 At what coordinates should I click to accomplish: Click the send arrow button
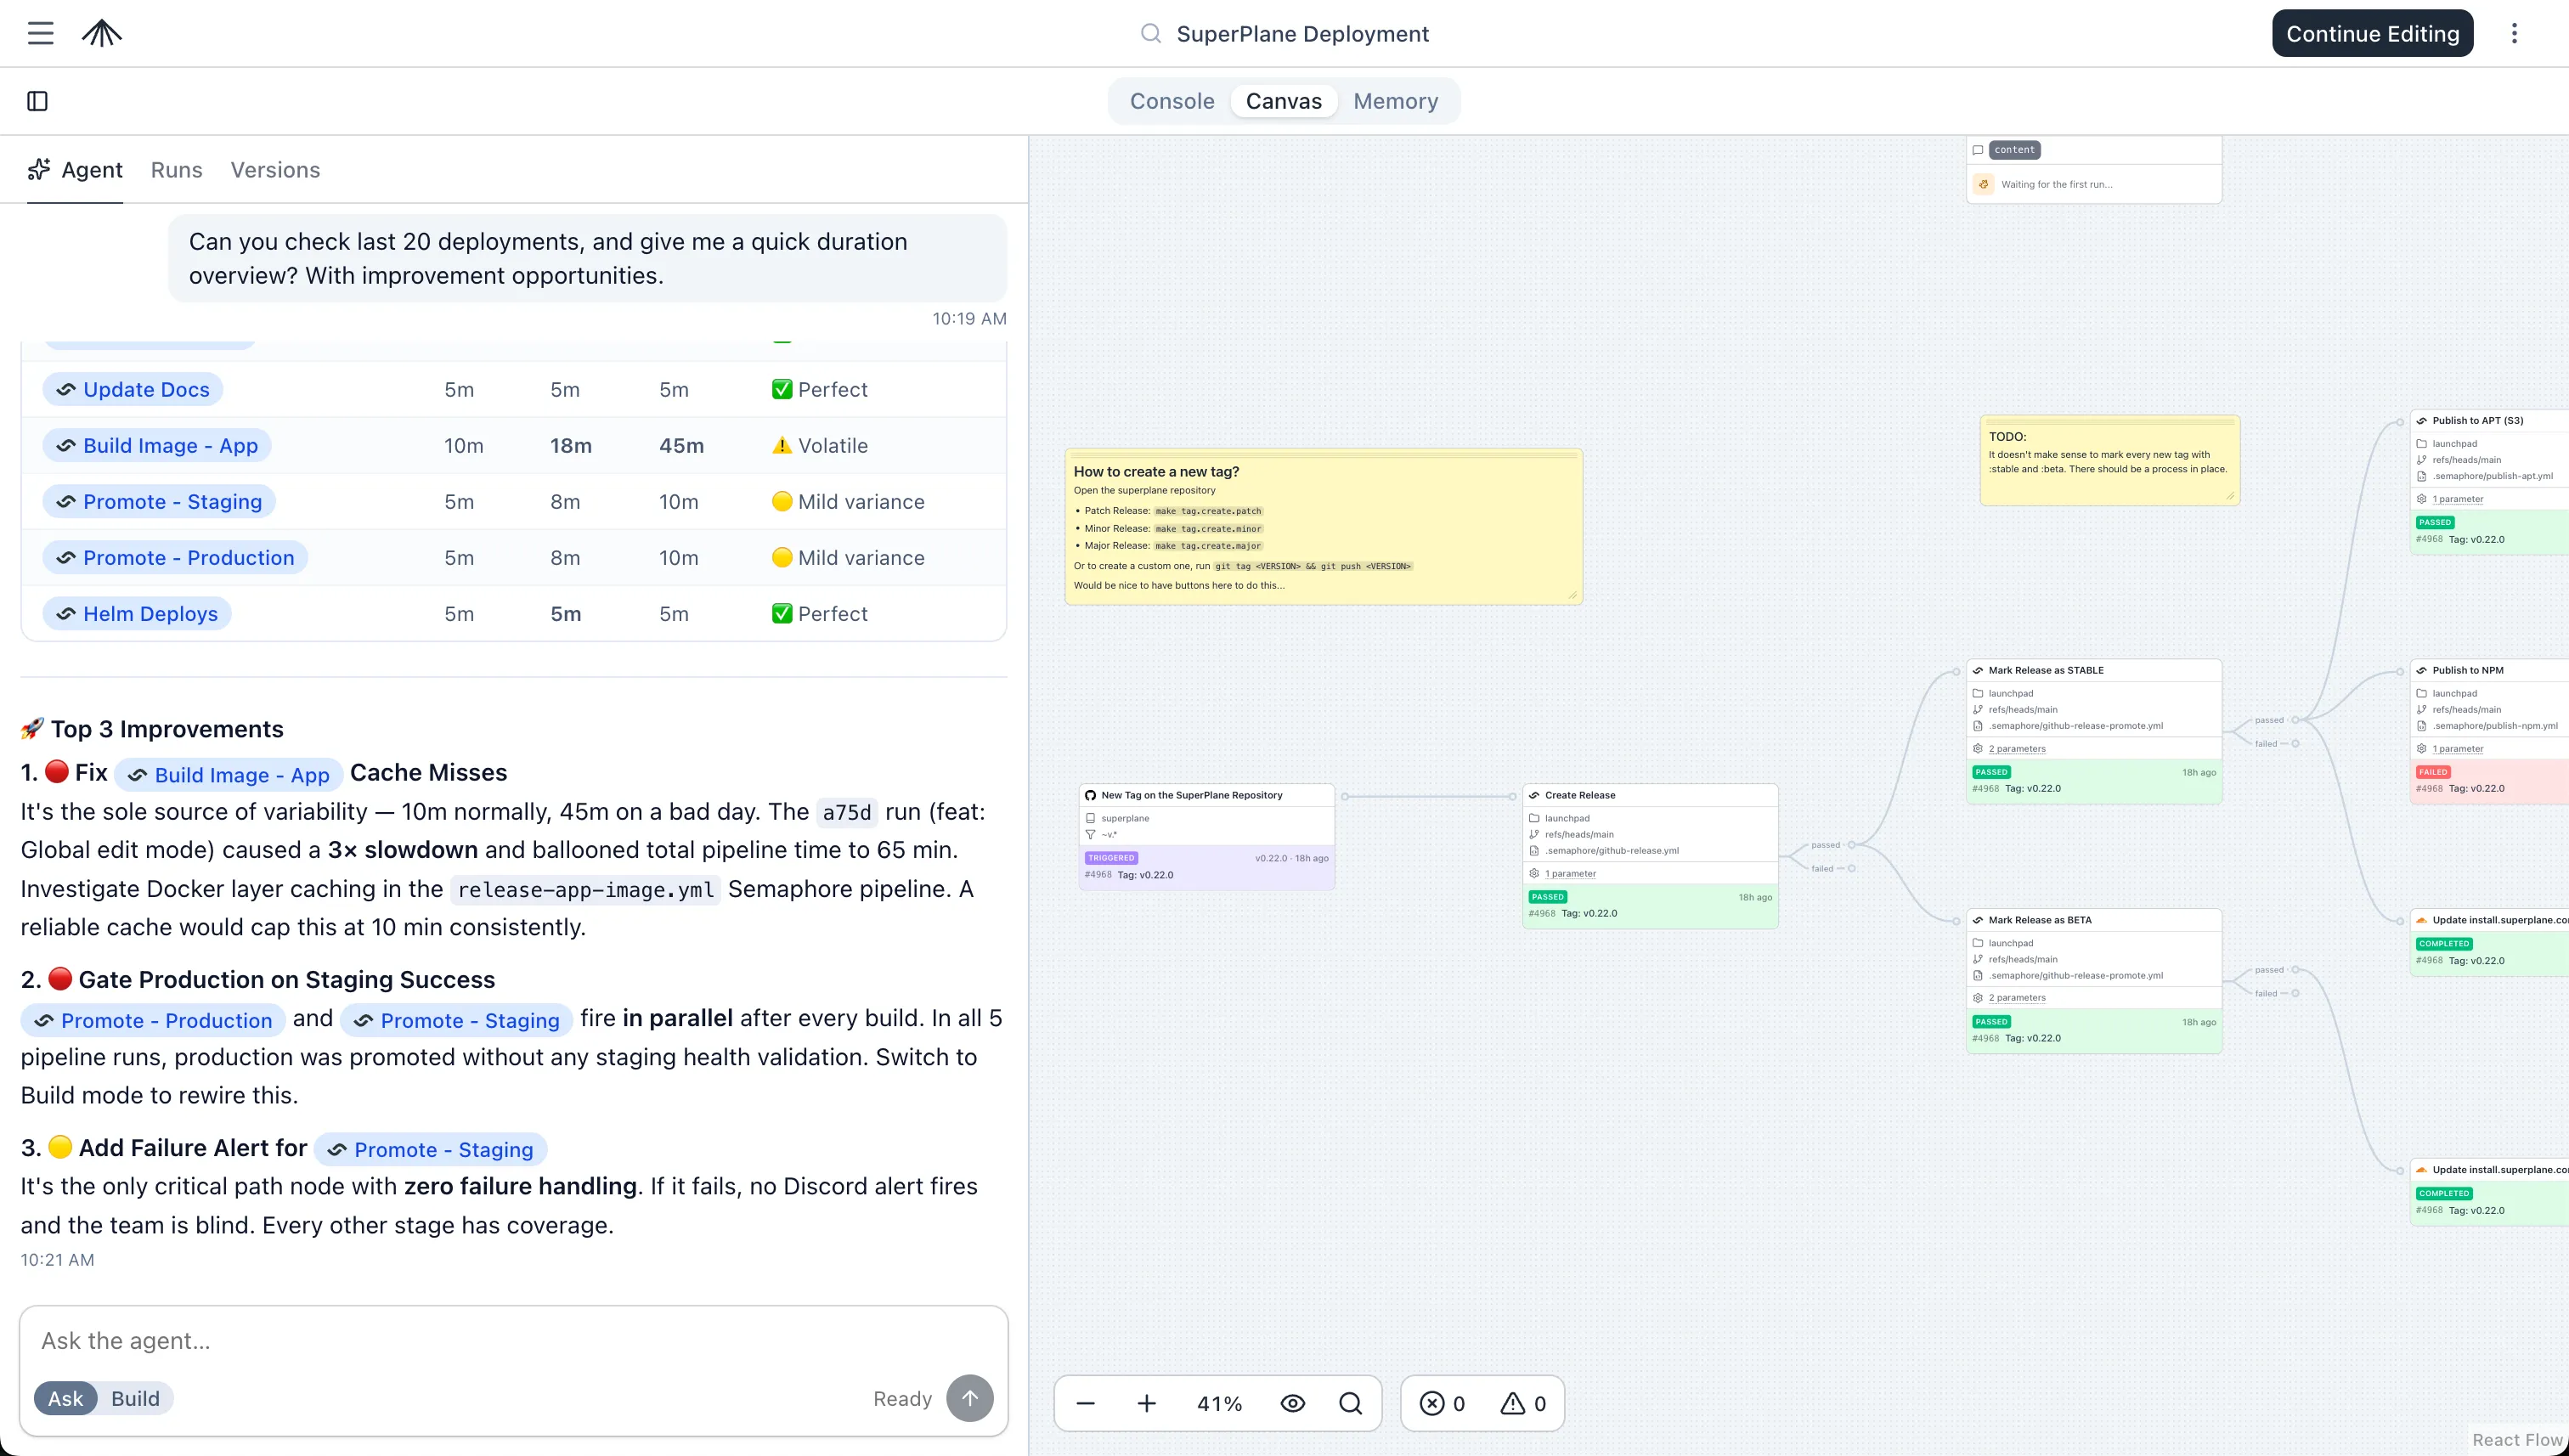pyautogui.click(x=969, y=1398)
